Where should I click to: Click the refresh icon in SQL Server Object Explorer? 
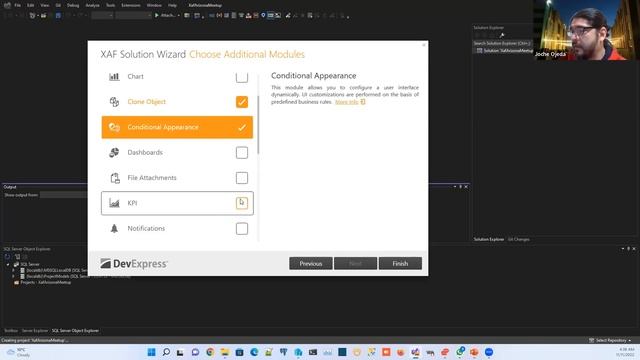coord(7,257)
